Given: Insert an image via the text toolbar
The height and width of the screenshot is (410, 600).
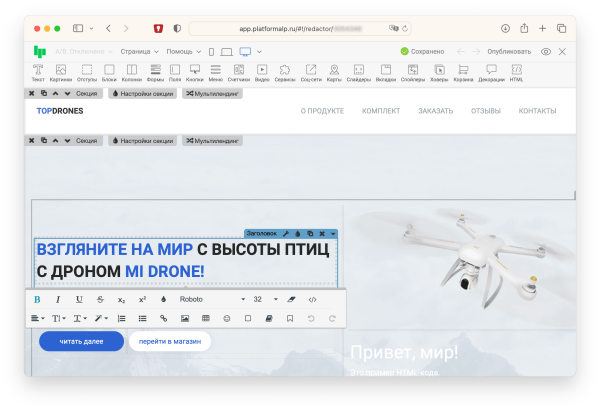Looking at the screenshot, I should (184, 318).
